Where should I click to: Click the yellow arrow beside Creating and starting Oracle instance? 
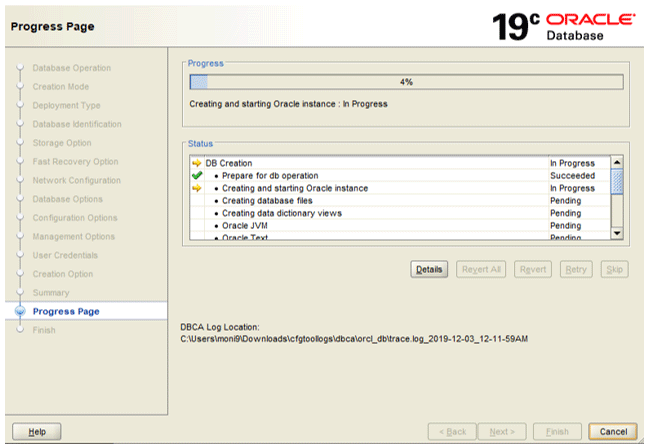point(197,188)
